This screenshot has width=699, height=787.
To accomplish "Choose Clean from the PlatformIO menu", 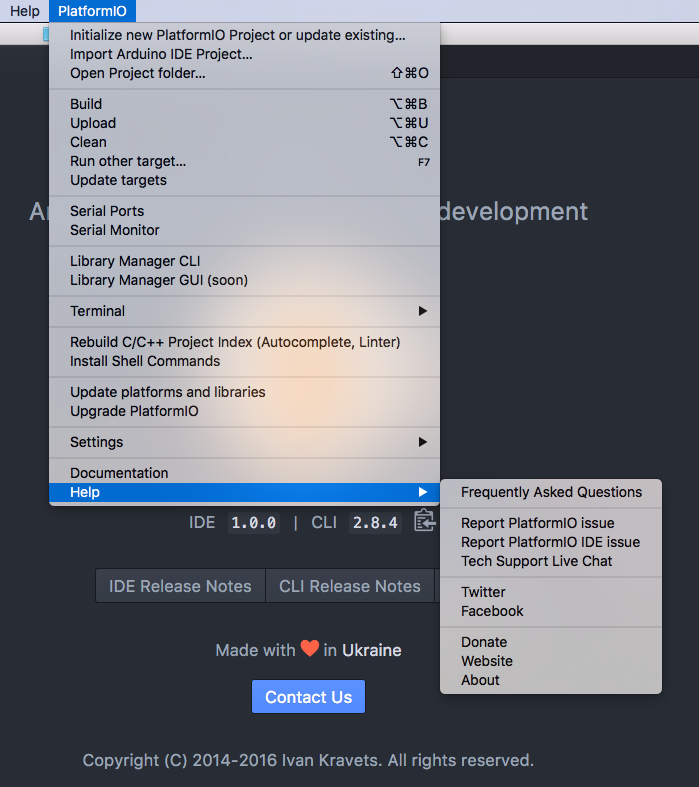I will click(x=244, y=142).
